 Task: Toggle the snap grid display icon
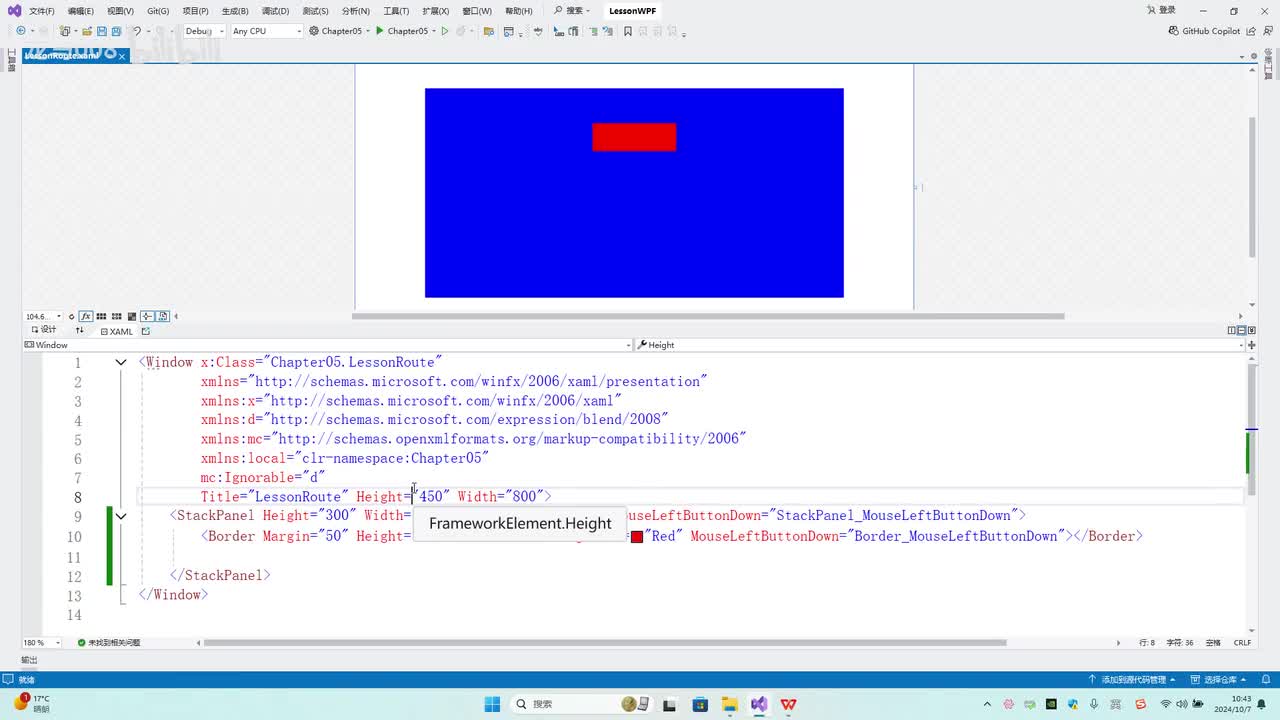(101, 316)
